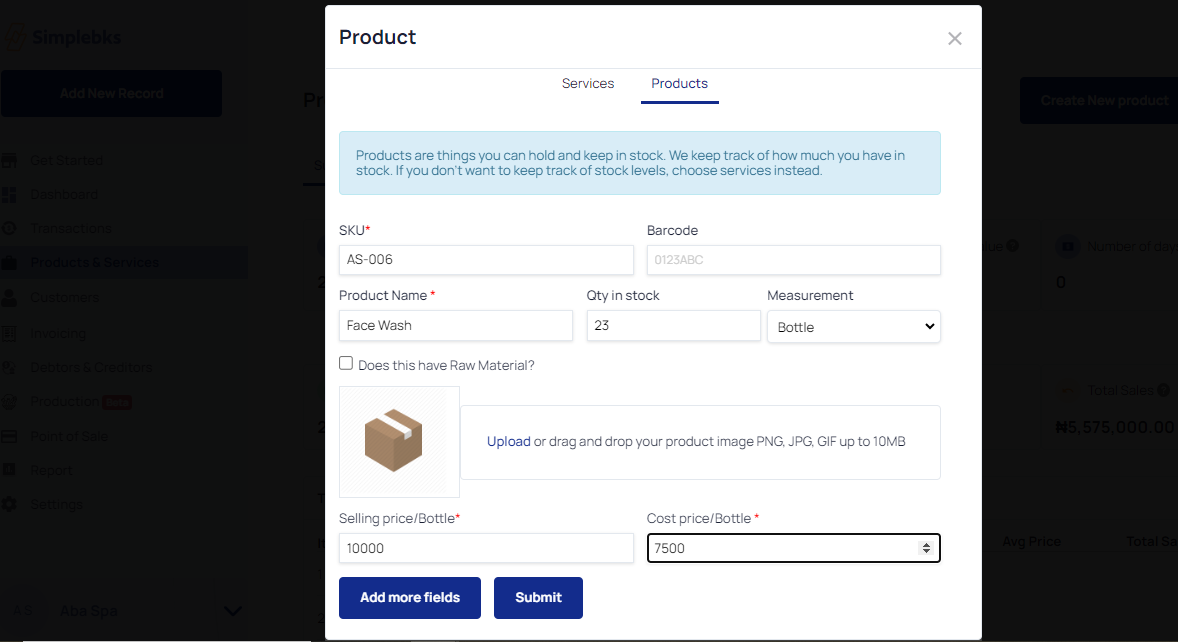Switch to the Services tab

(587, 83)
